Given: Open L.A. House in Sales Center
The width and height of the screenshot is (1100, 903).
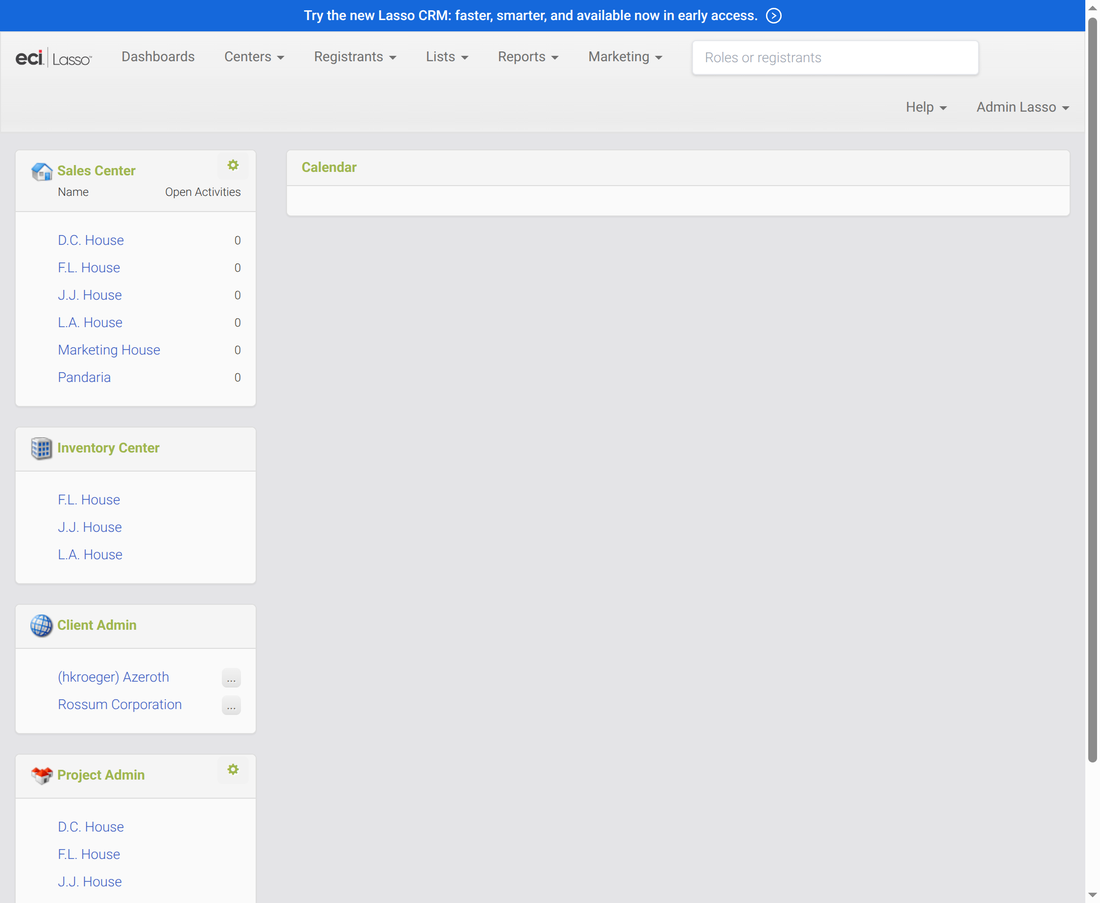Looking at the screenshot, I should (90, 323).
